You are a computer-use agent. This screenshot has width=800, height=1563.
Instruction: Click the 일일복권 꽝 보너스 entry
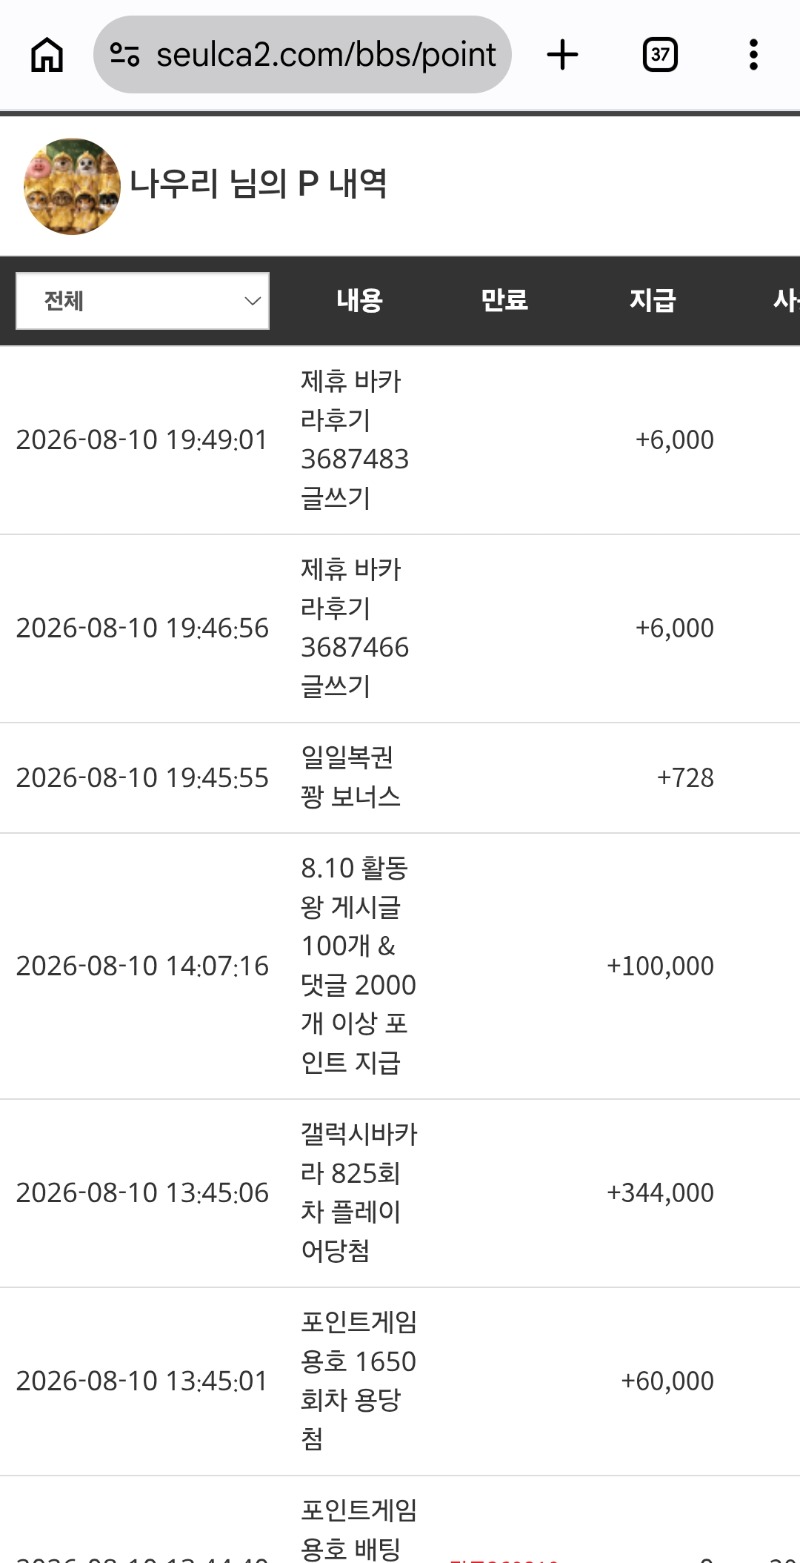[x=351, y=778]
